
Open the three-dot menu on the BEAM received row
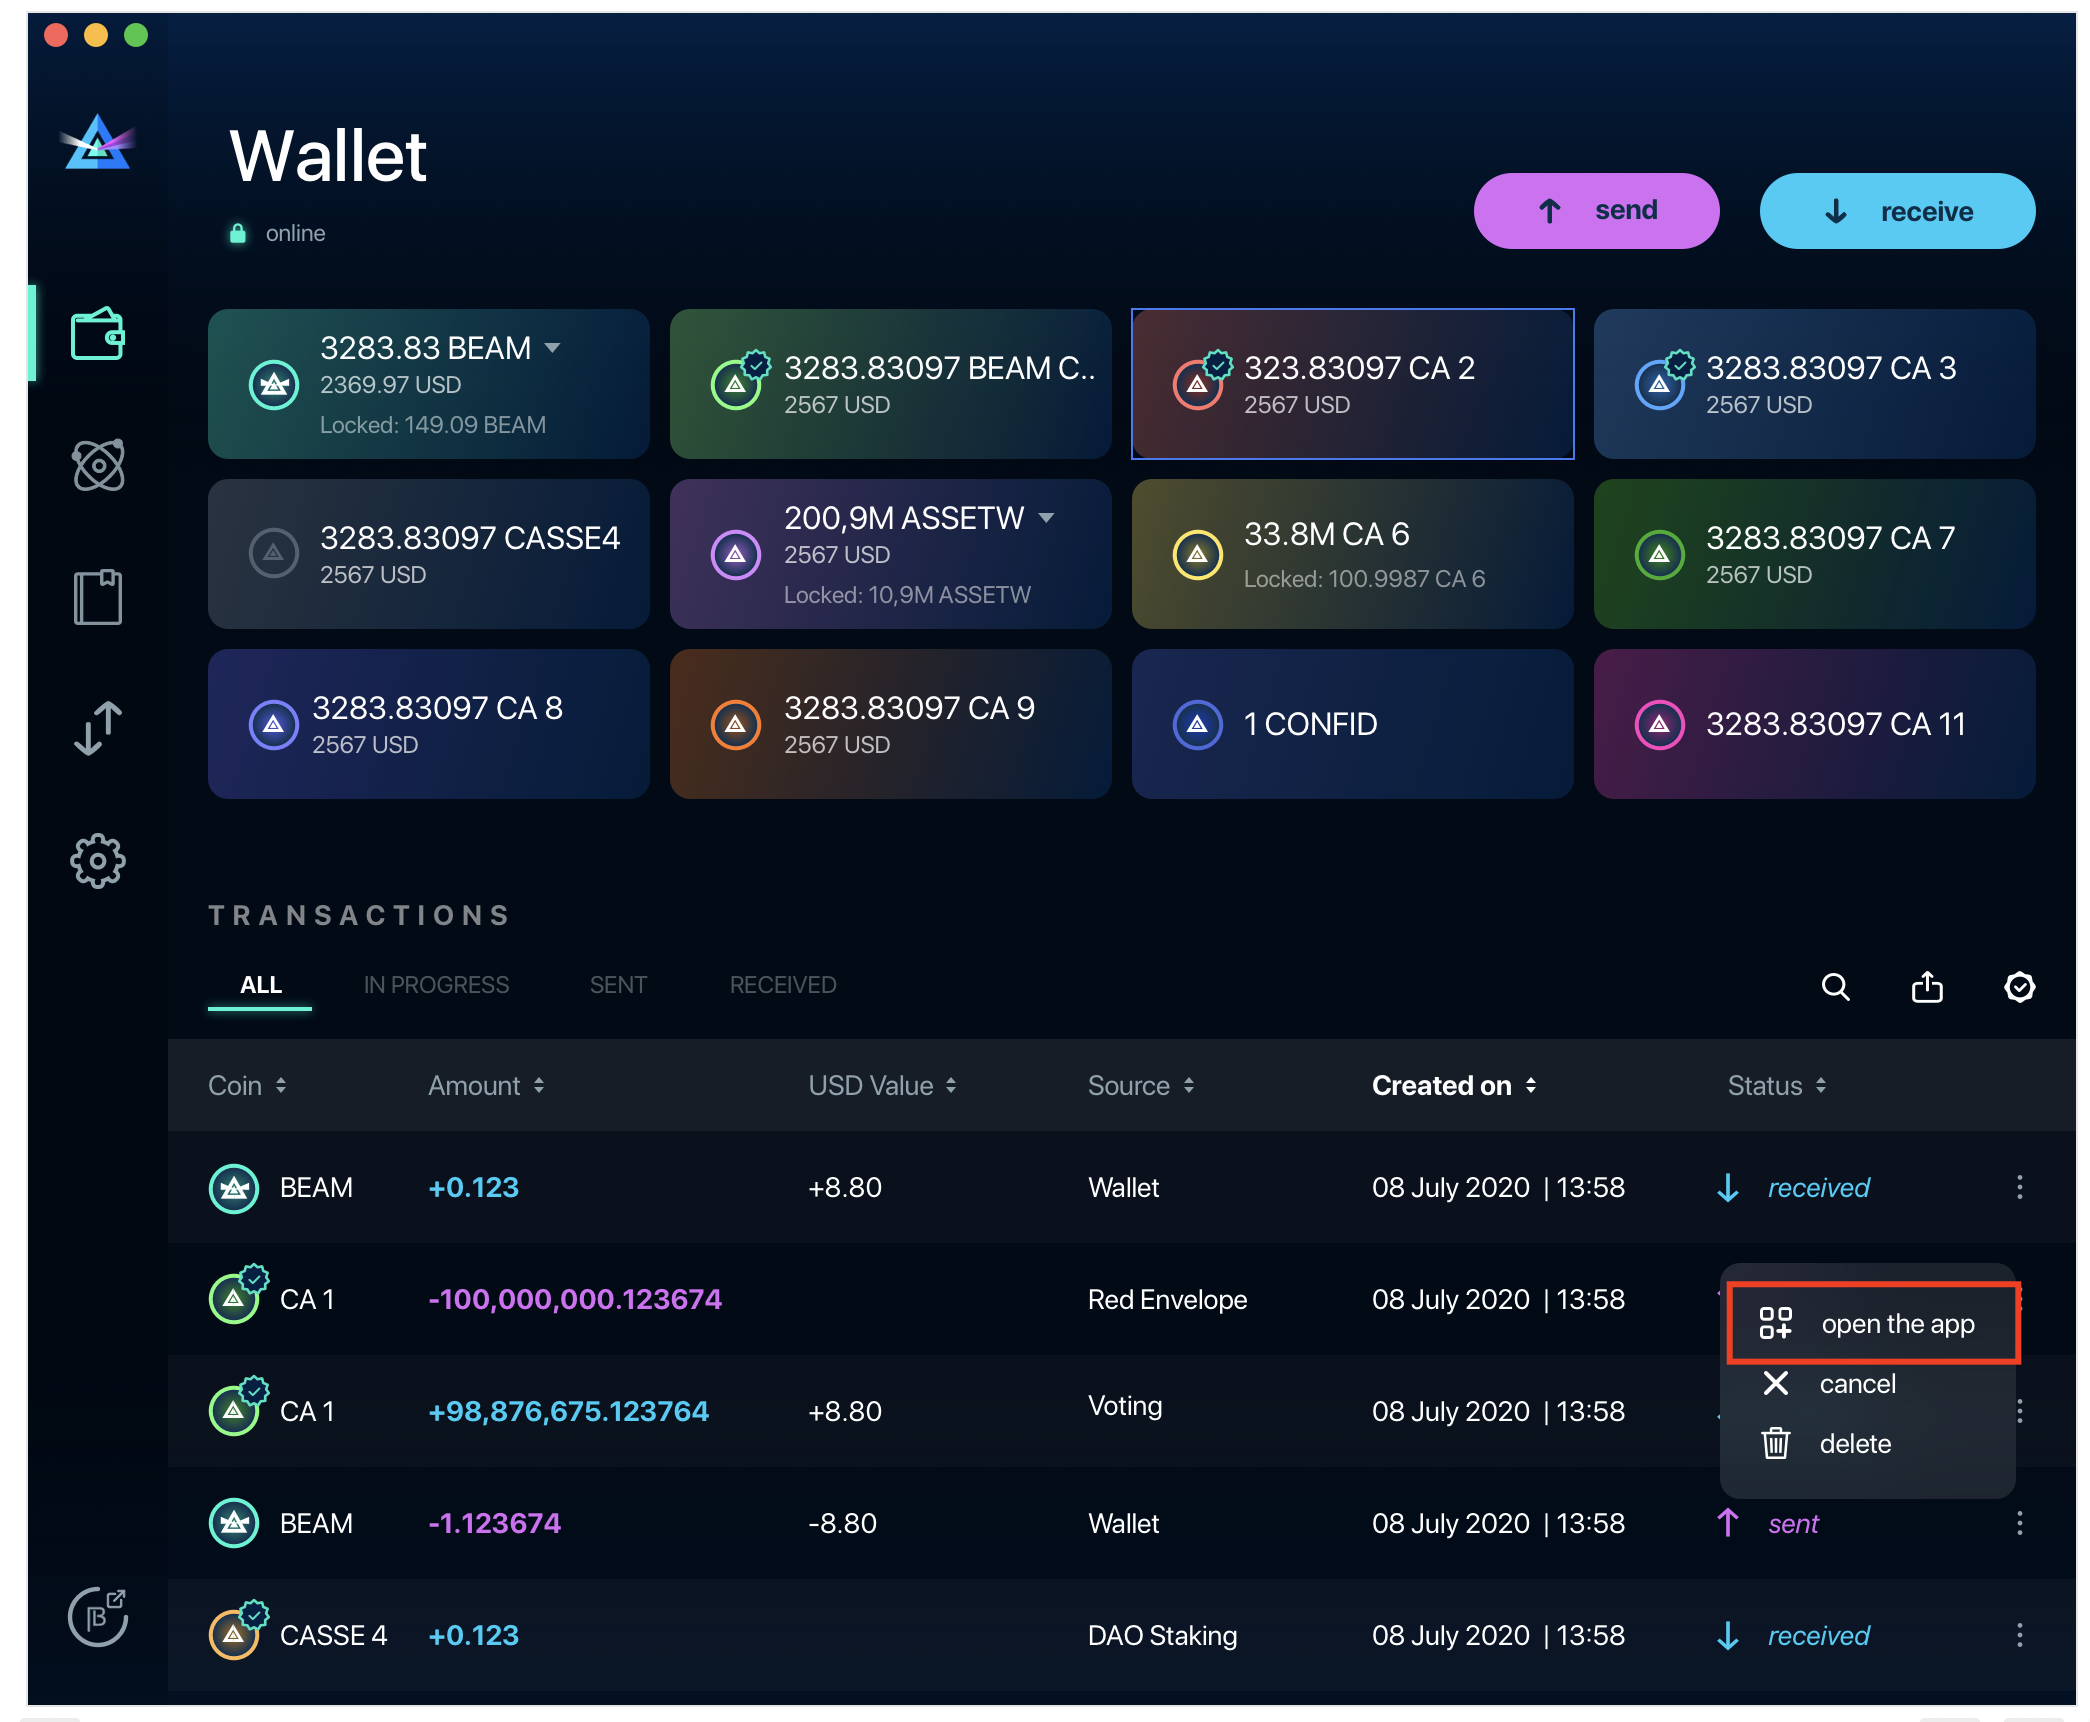[x=2020, y=1188]
